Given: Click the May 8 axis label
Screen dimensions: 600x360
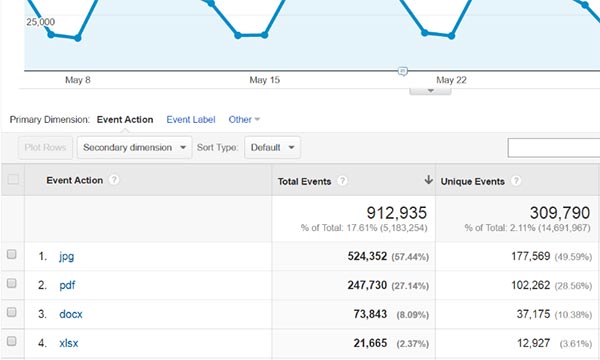Looking at the screenshot, I should (78, 80).
